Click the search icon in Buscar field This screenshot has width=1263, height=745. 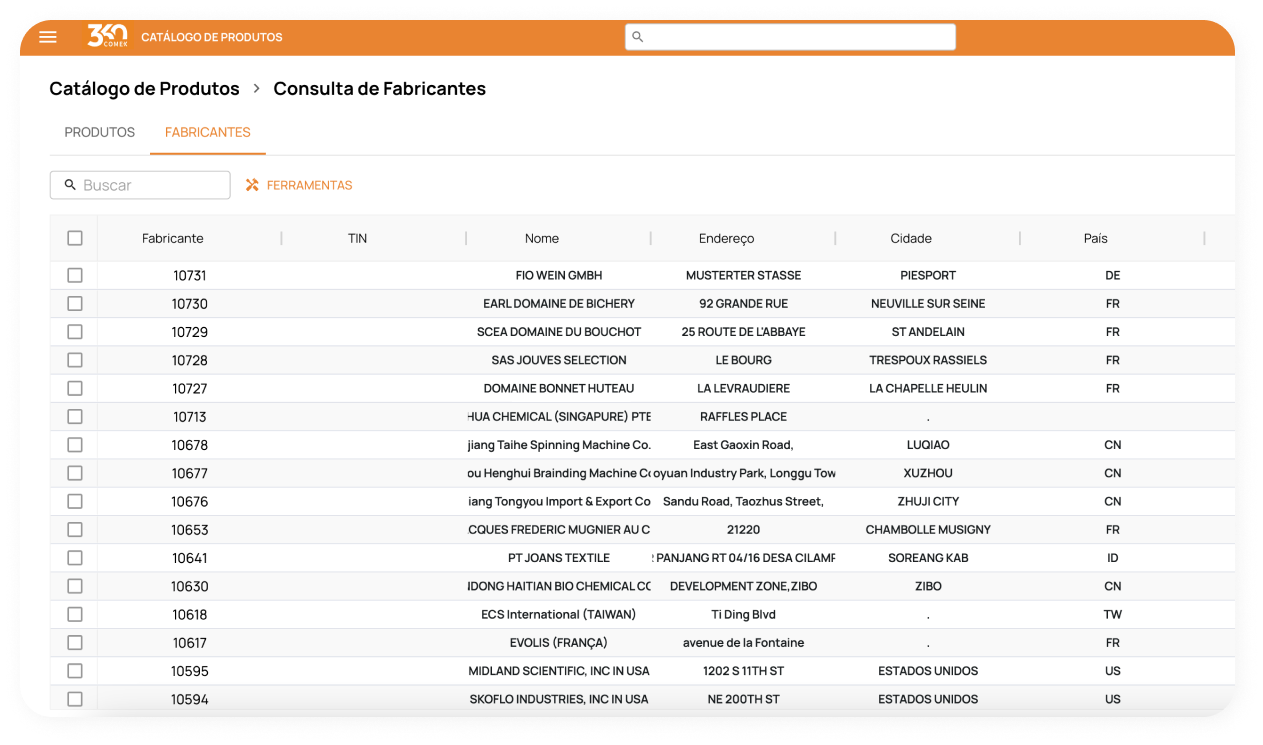pos(70,185)
